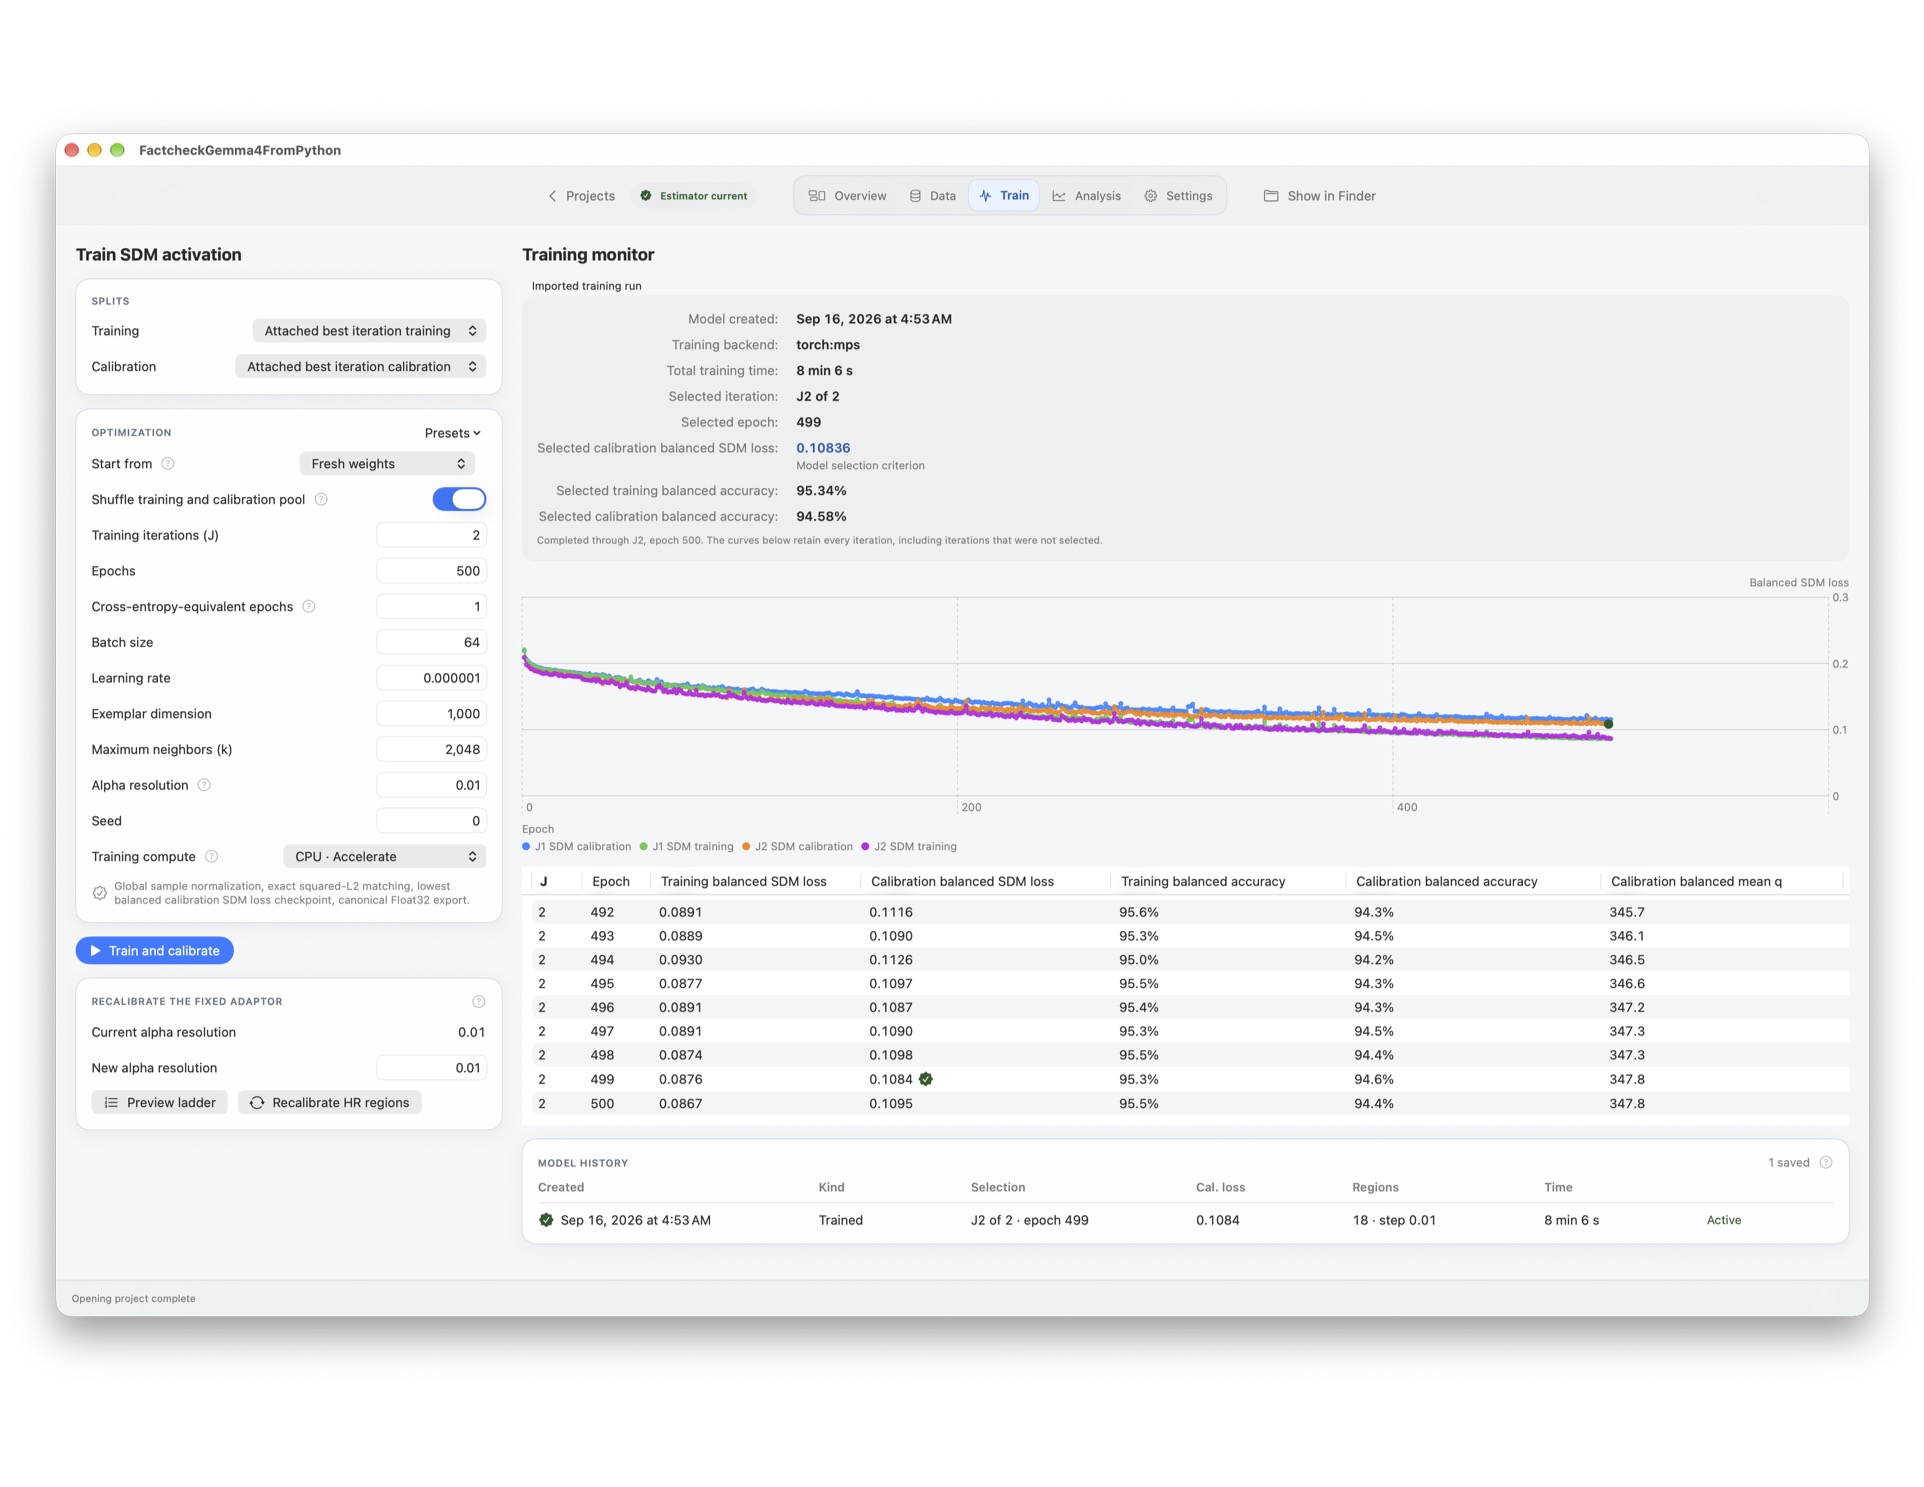
Task: Click the global normalization info checkmark icon
Action: pos(100,893)
